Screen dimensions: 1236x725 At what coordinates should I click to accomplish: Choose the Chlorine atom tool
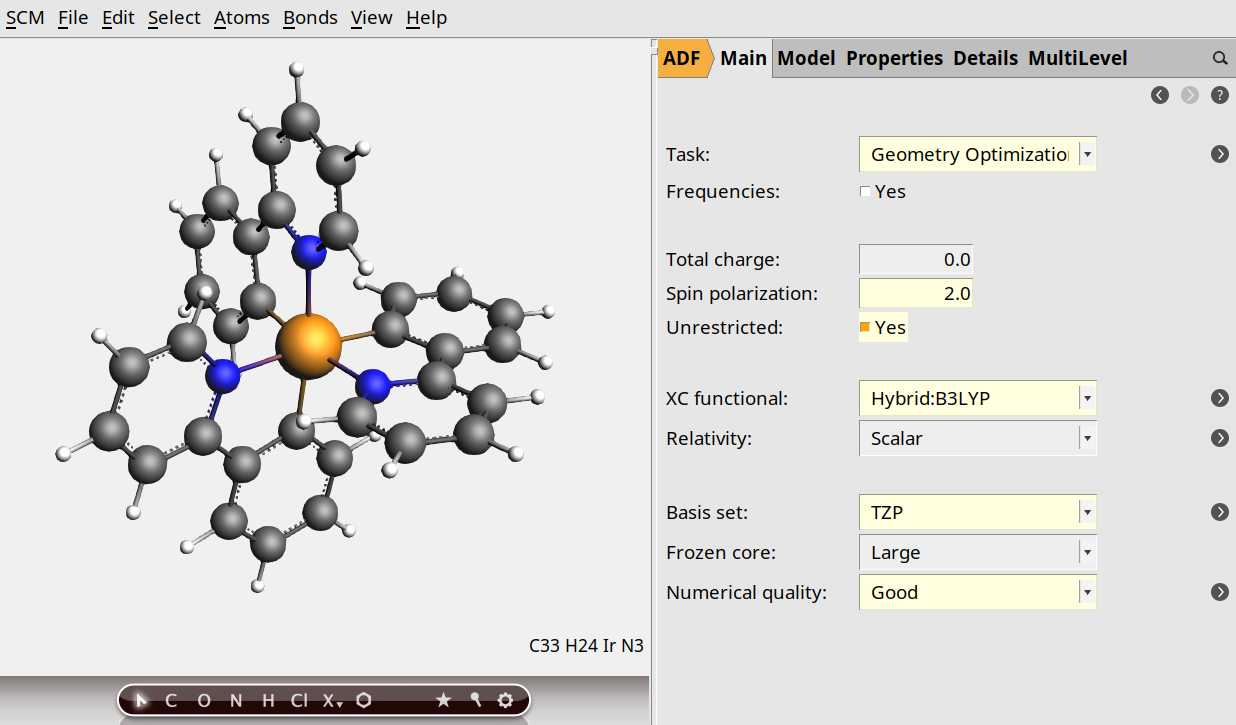(299, 701)
